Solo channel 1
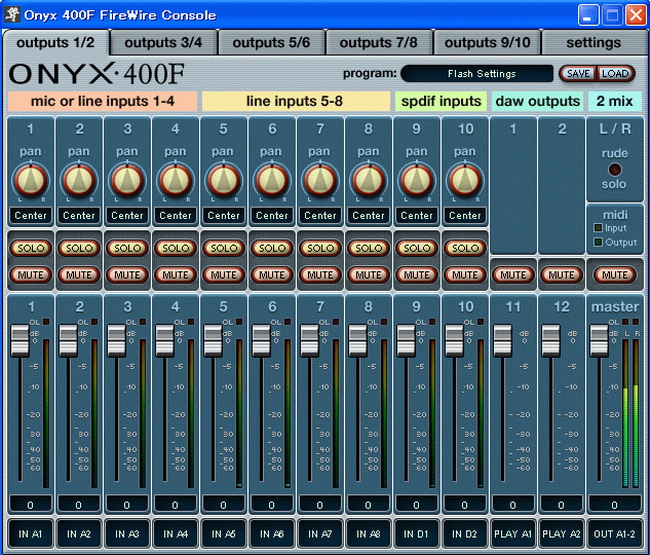Viewport: 650px width, 555px height. pyautogui.click(x=31, y=248)
